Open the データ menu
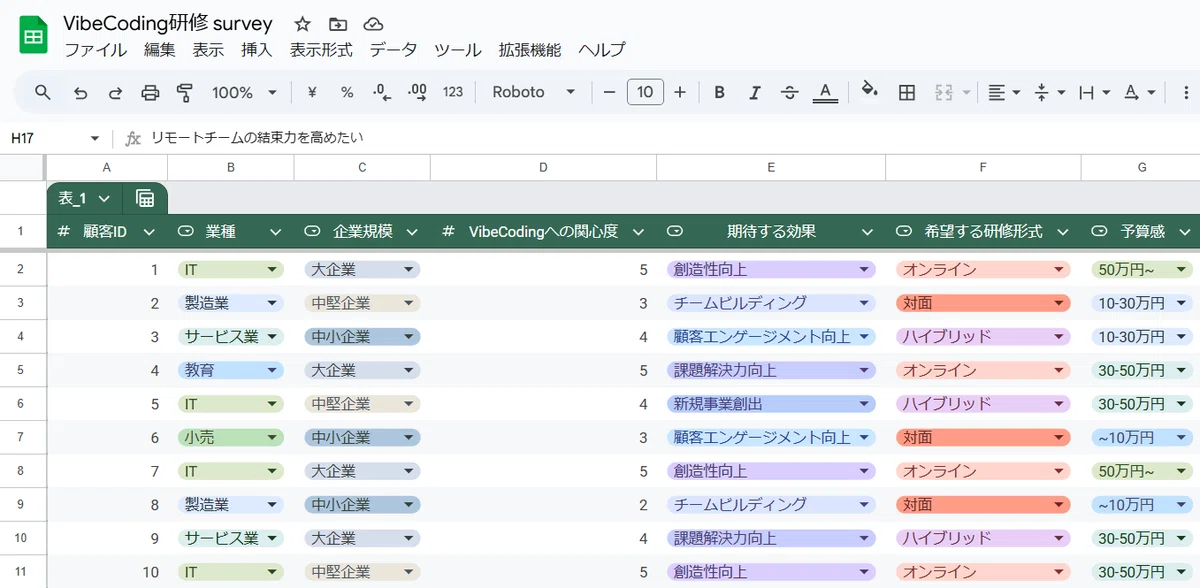Screen dimensions: 1200x588 click(393, 50)
